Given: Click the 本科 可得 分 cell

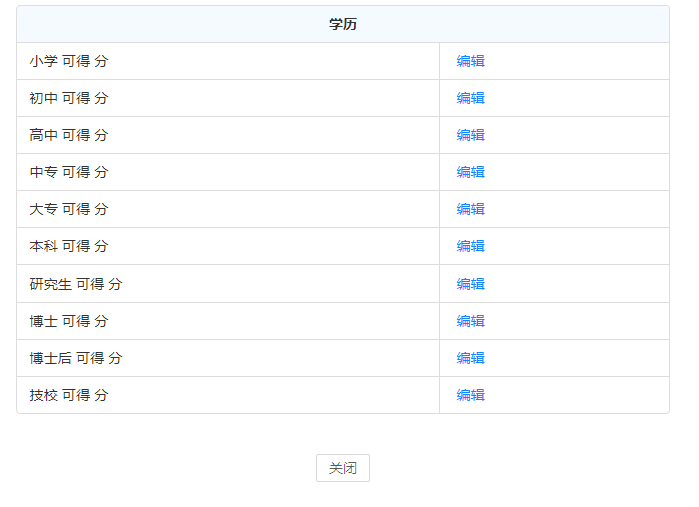Looking at the screenshot, I should click(69, 246).
